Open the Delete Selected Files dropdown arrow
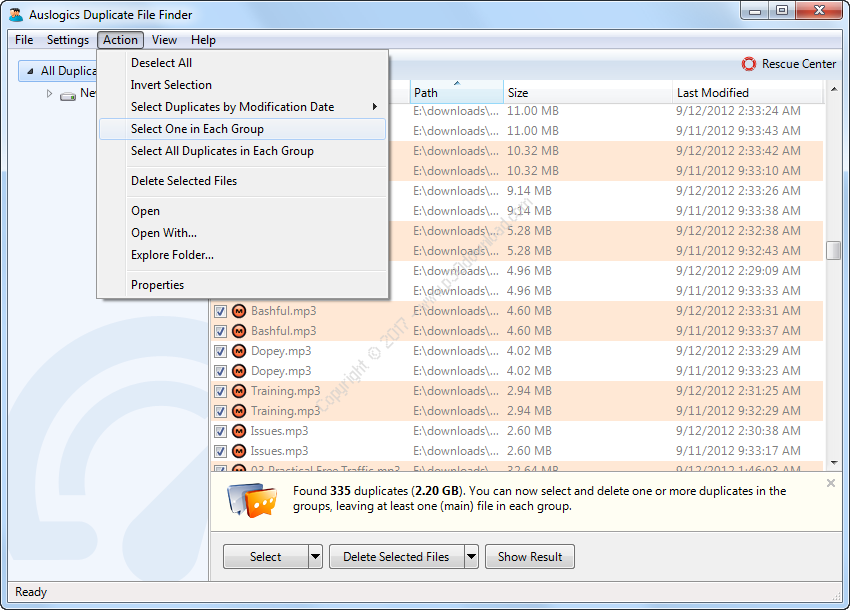 [471, 557]
